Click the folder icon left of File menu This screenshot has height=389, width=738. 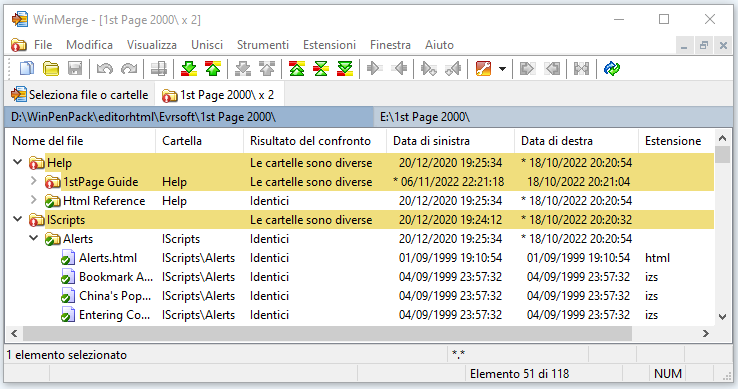19,45
